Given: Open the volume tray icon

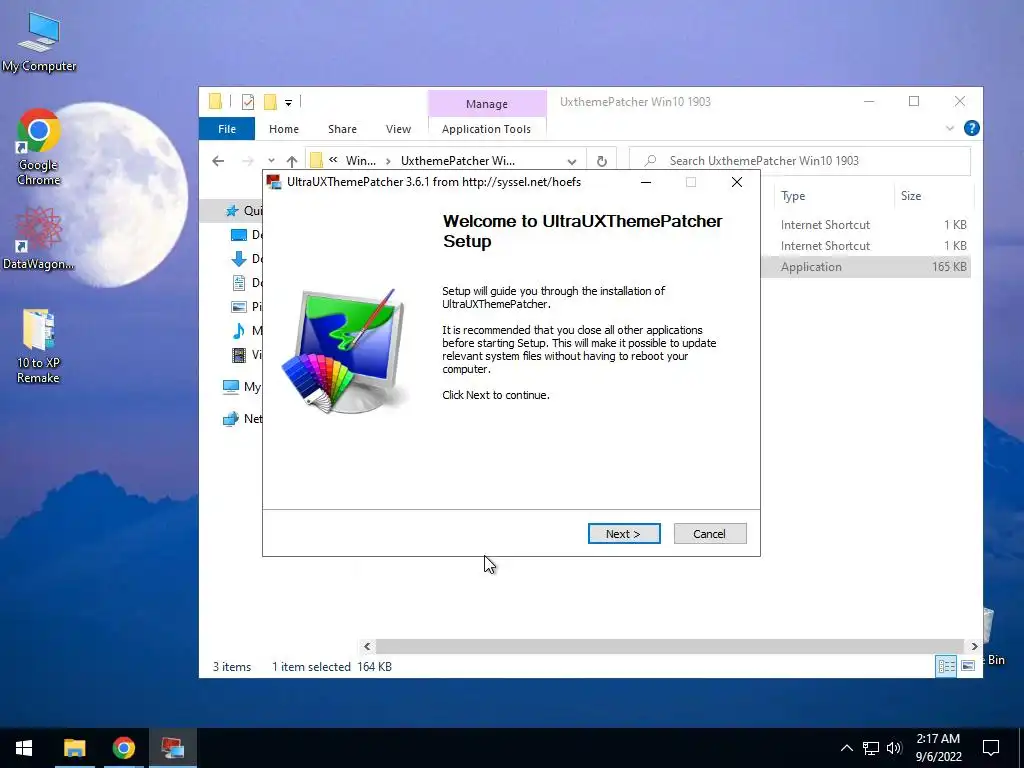Looking at the screenshot, I should point(894,748).
